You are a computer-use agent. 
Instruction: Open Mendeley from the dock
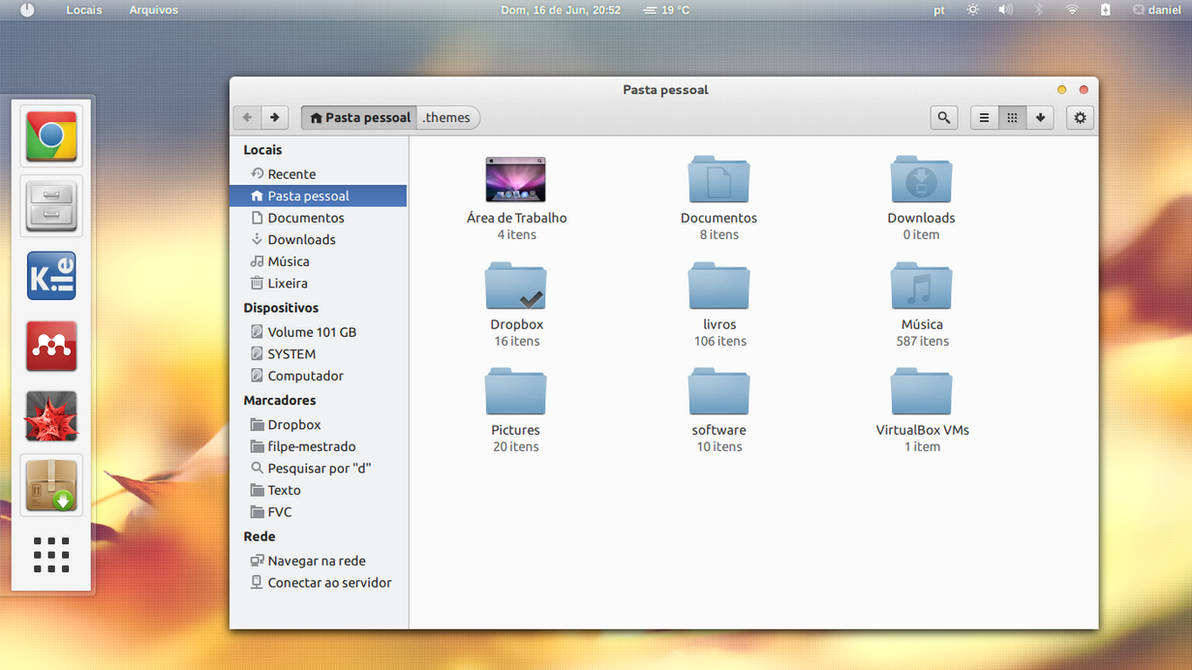click(51, 346)
